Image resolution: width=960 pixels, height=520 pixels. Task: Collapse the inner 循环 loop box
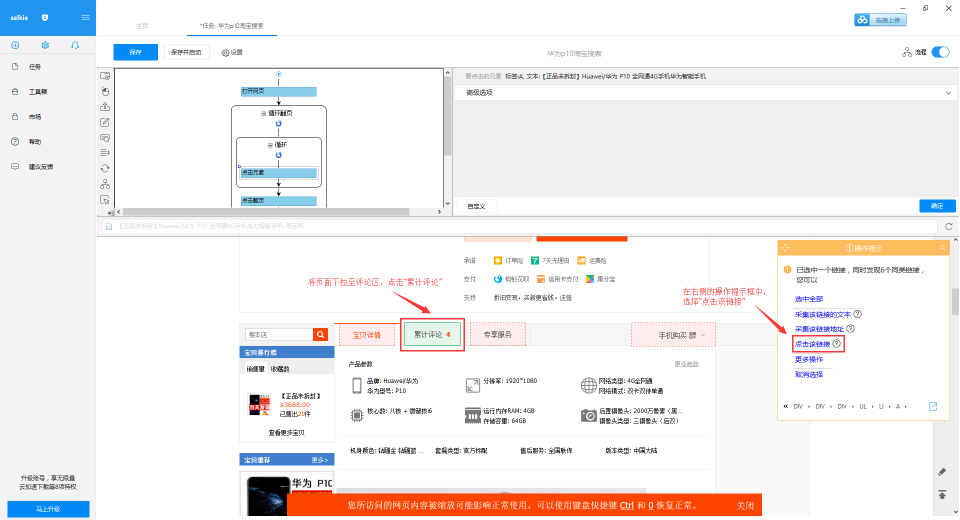coord(270,145)
